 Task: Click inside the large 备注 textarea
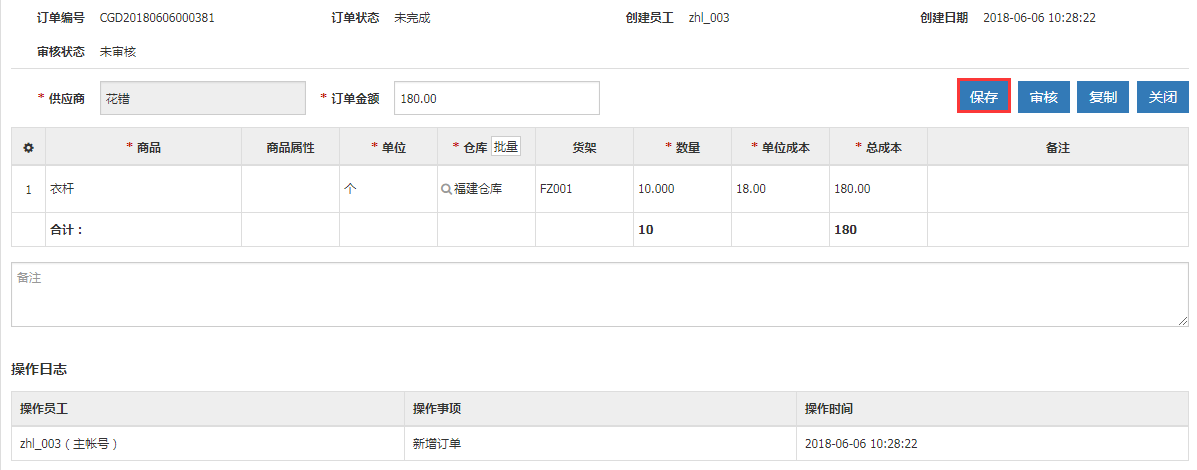pos(598,295)
